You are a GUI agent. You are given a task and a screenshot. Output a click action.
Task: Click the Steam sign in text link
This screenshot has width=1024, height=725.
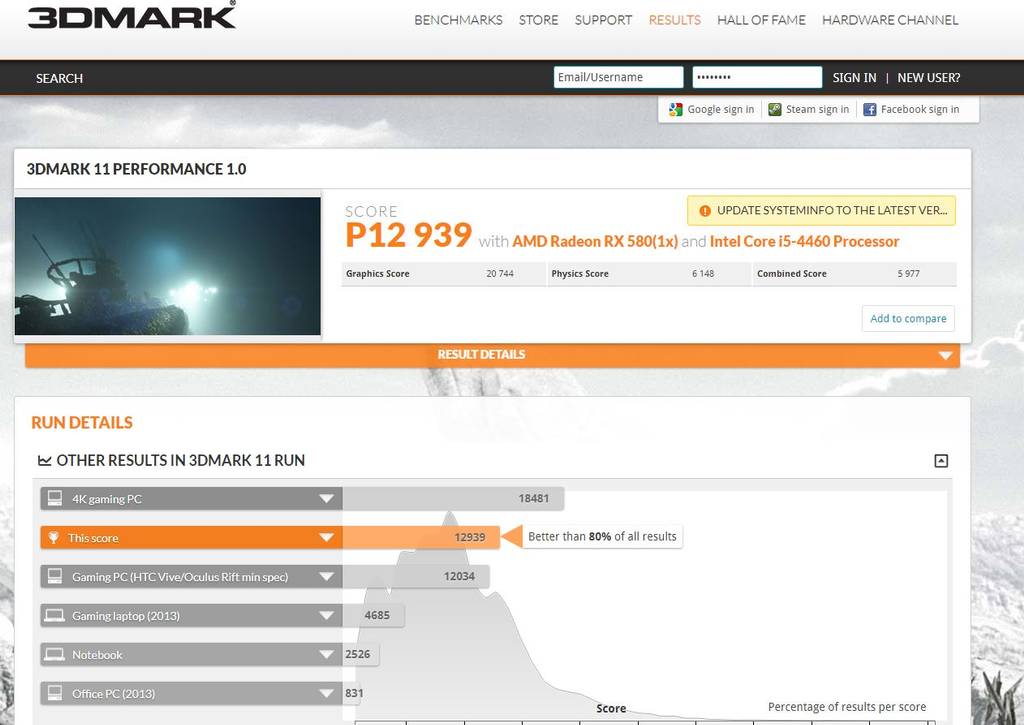click(x=817, y=110)
